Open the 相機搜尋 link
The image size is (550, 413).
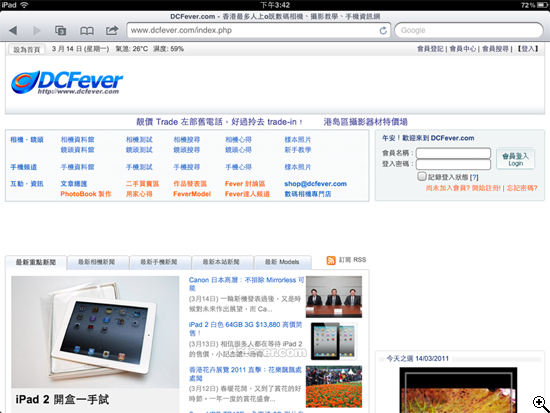[x=187, y=140]
